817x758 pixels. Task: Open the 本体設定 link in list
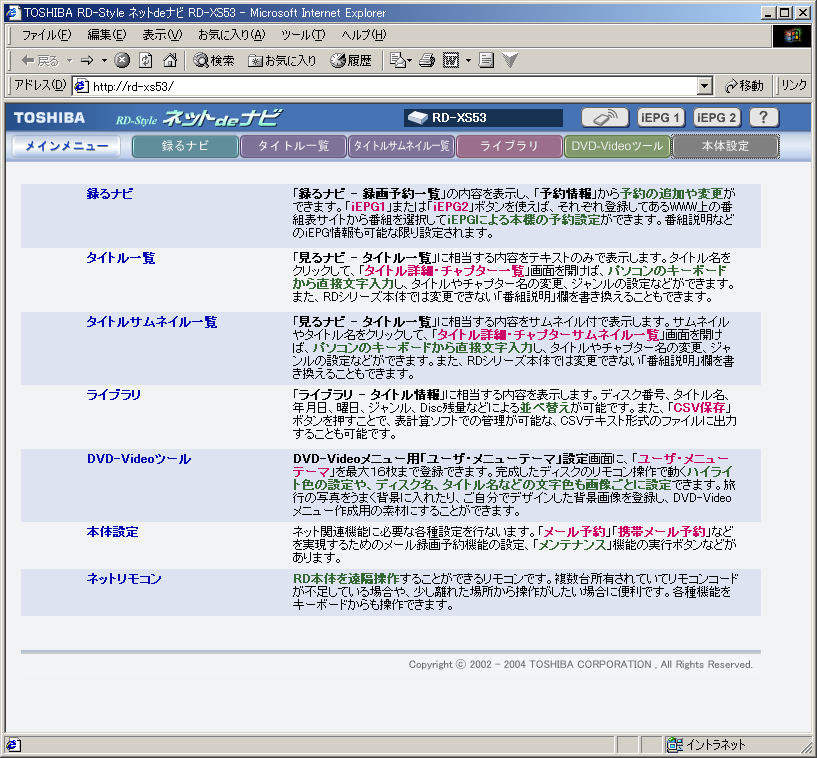(x=112, y=532)
